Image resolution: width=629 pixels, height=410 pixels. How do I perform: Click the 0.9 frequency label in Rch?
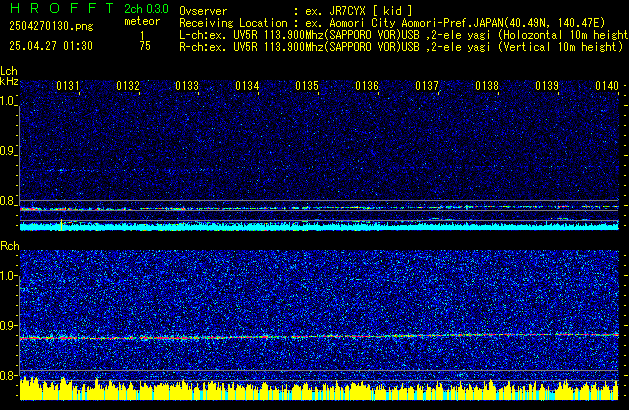click(x=8, y=326)
